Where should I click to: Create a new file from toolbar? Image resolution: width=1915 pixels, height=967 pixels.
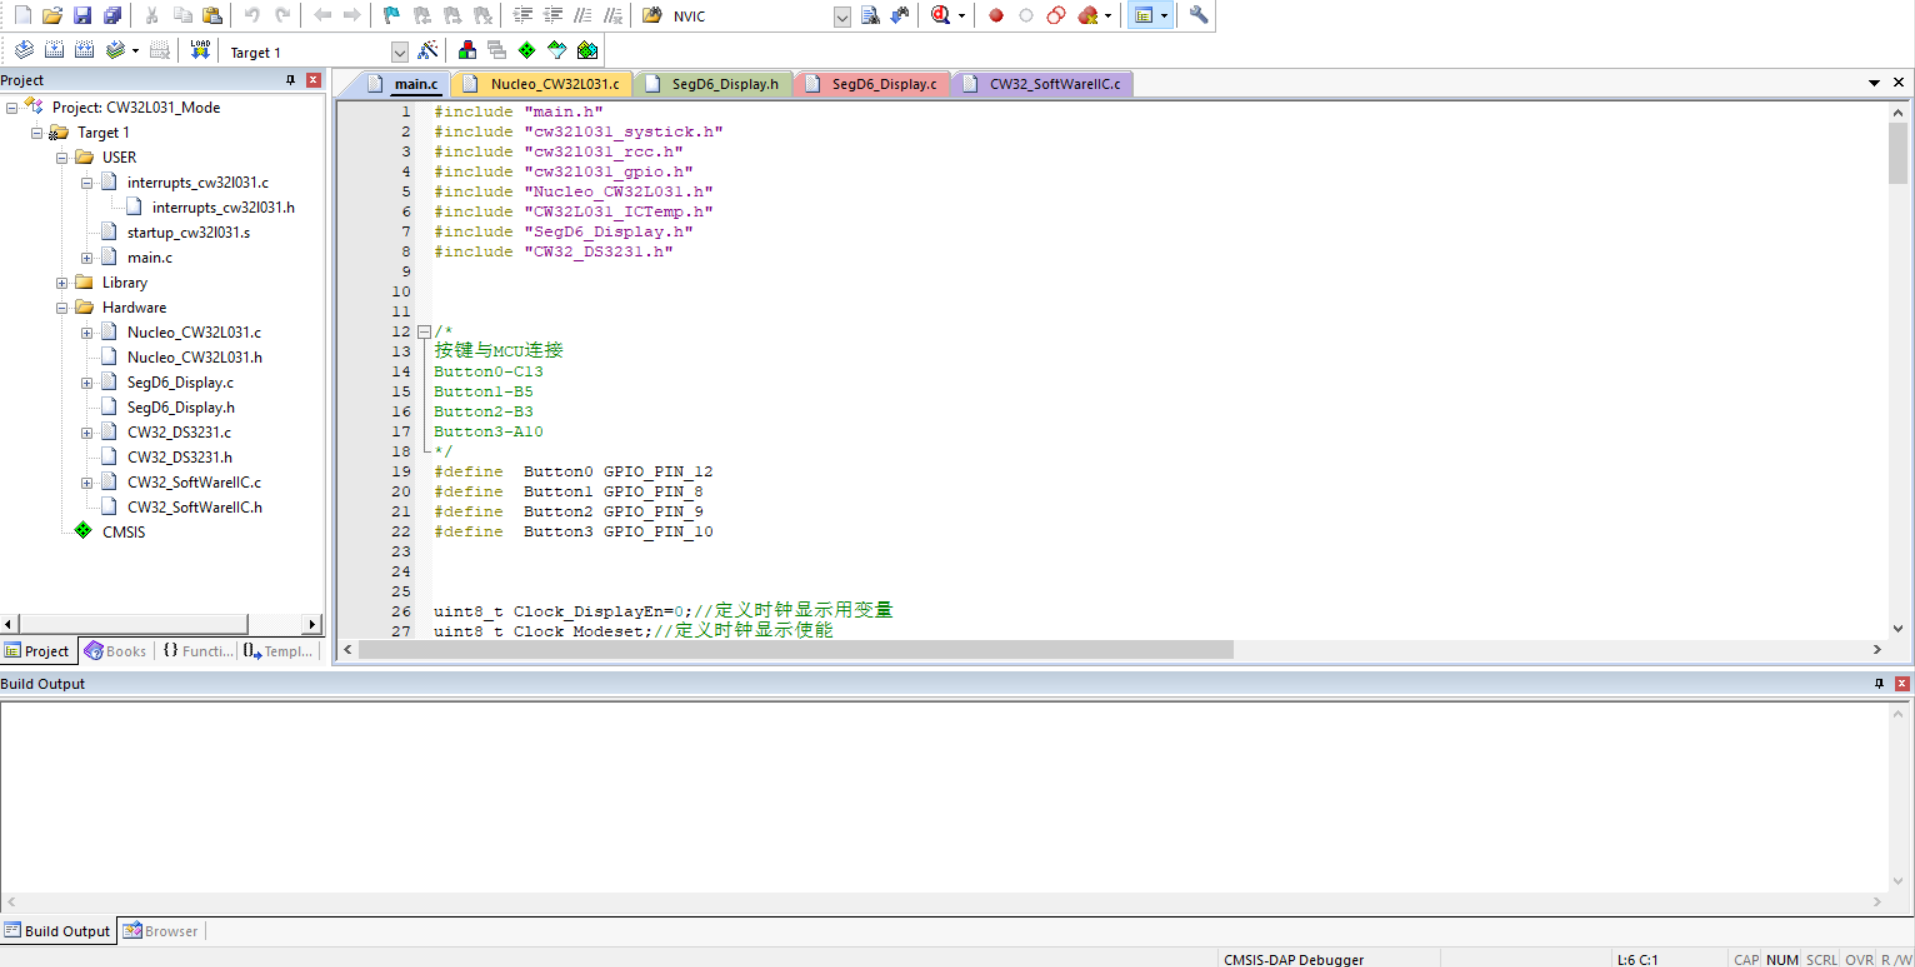pyautogui.click(x=22, y=15)
